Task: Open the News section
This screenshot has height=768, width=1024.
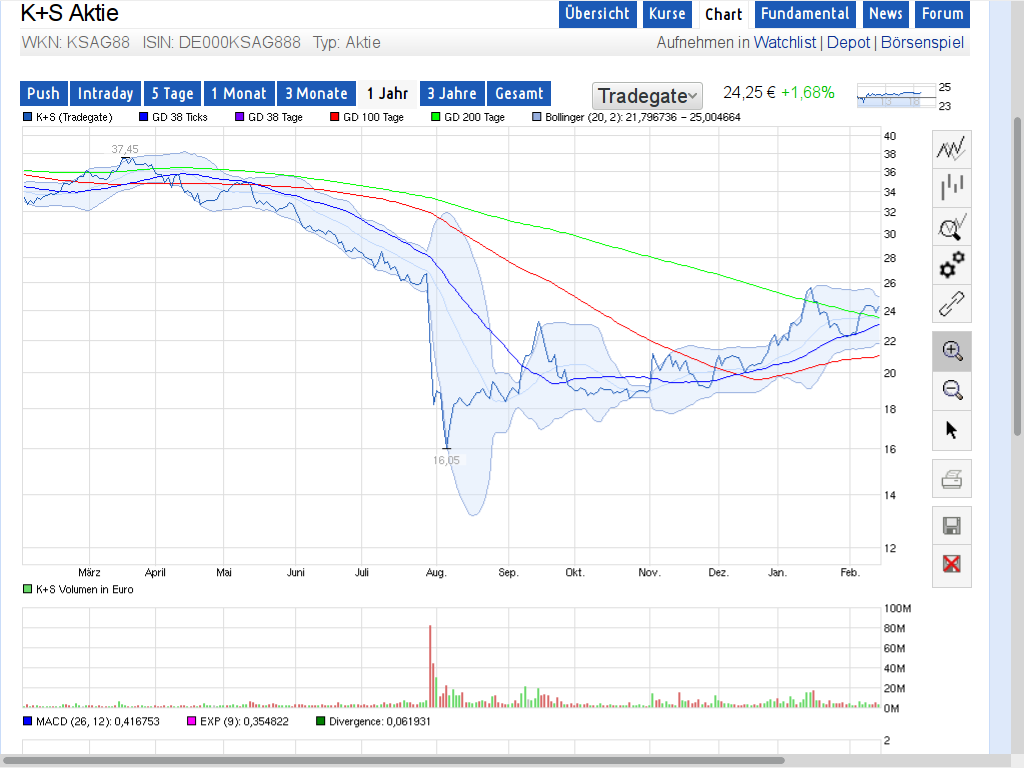Action: [x=885, y=13]
